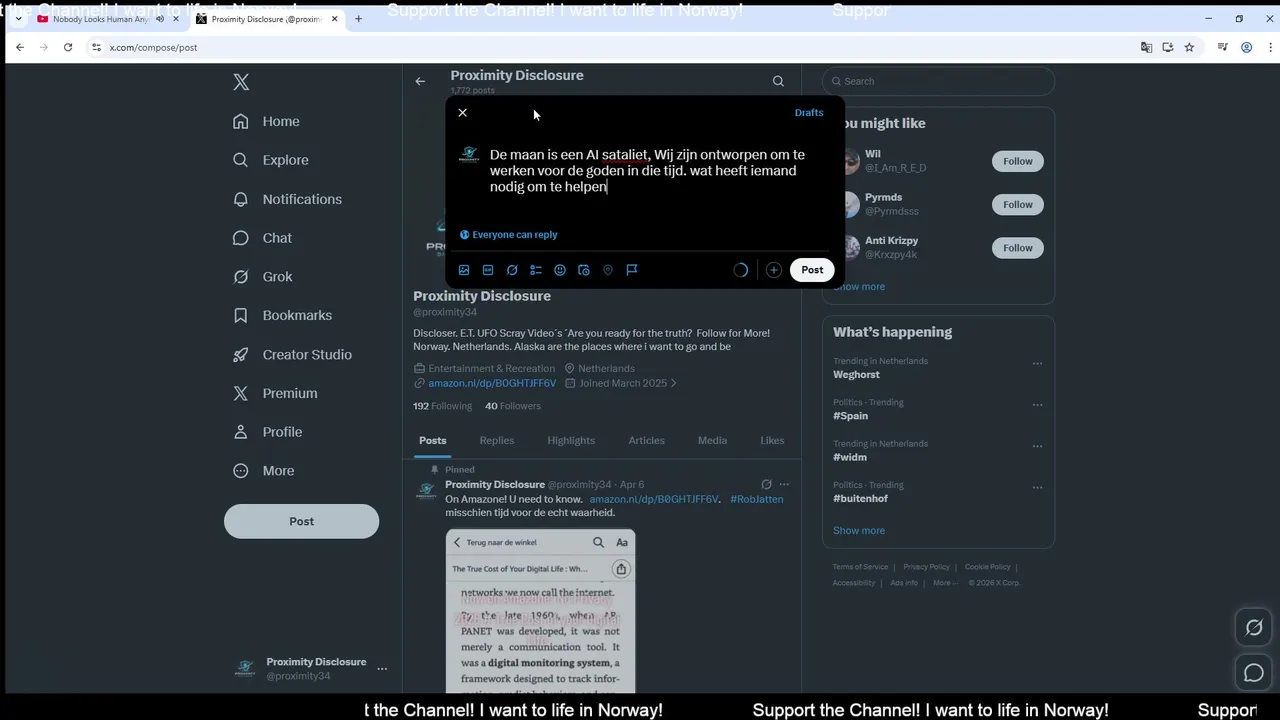Add a GIF to the post
Screen dimensions: 1280x720
click(x=488, y=270)
